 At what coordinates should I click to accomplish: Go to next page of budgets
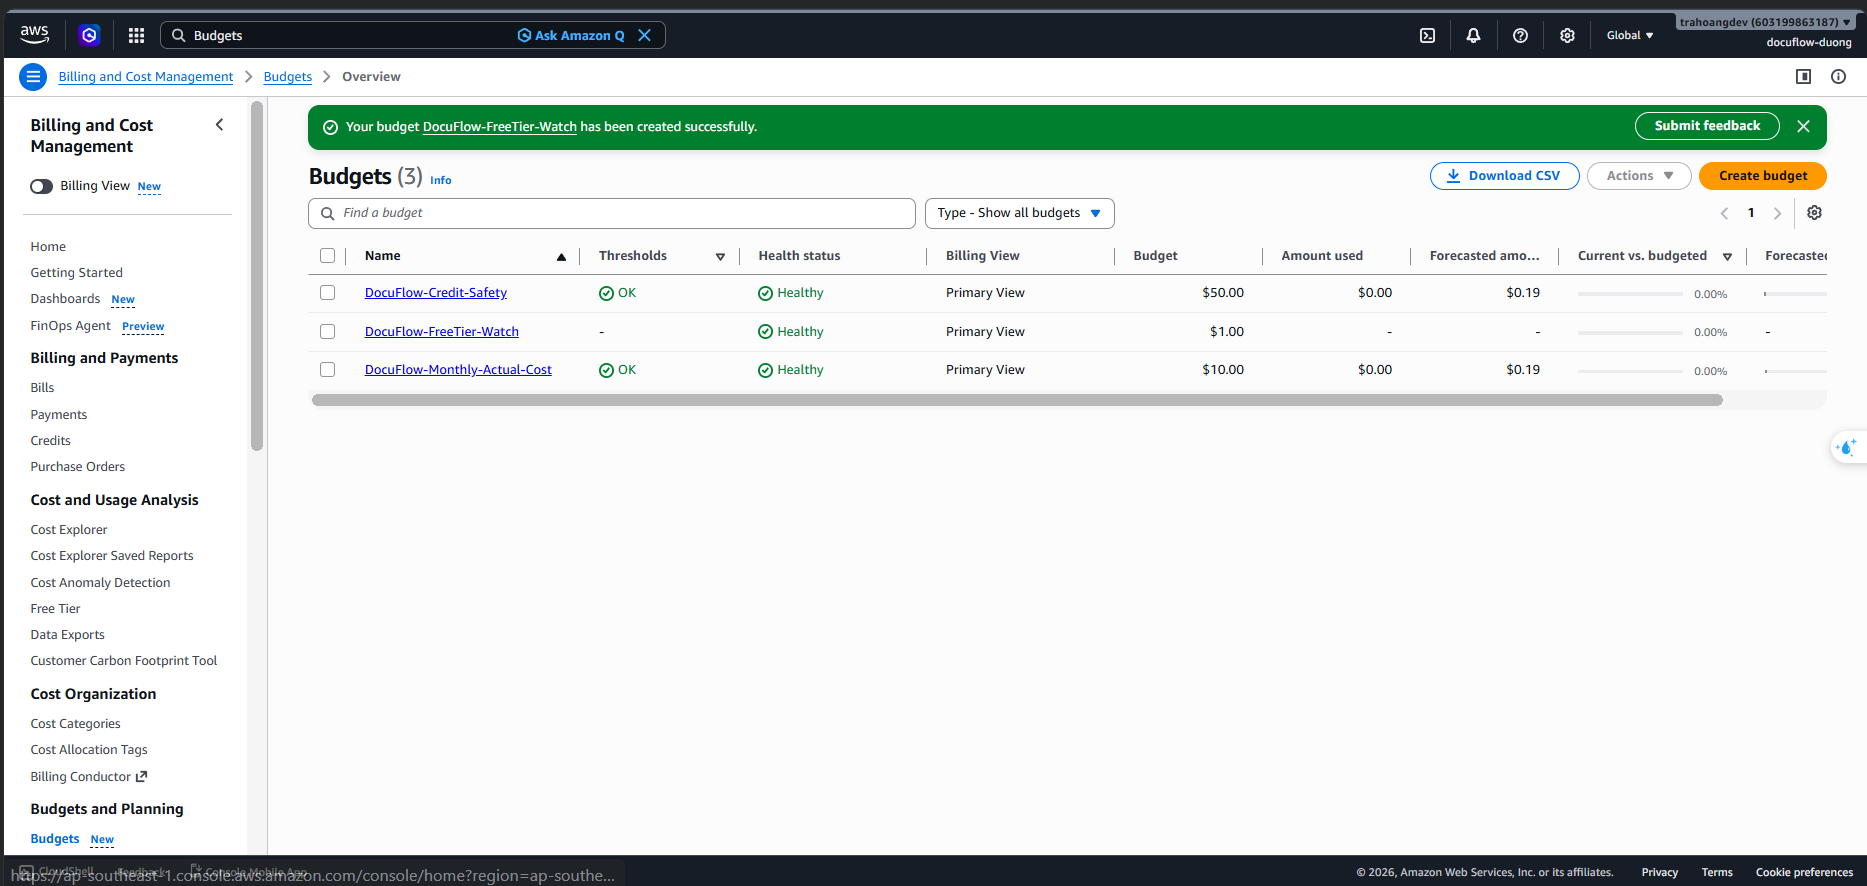1777,213
